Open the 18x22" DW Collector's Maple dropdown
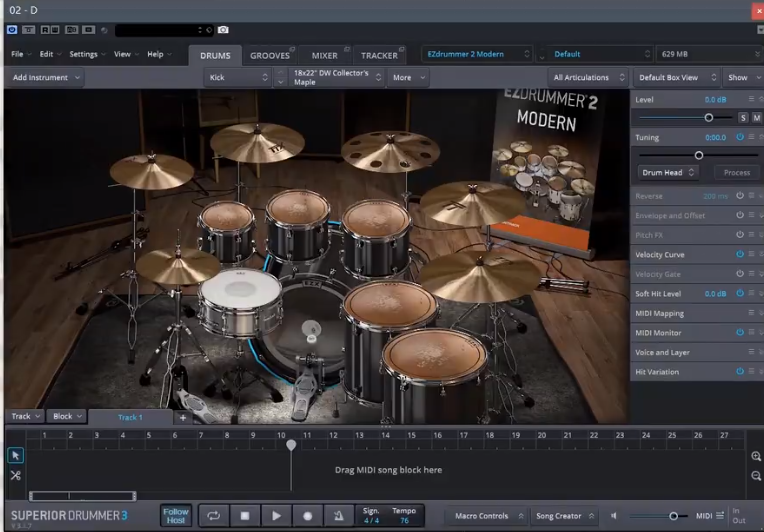The image size is (764, 532). coord(336,77)
